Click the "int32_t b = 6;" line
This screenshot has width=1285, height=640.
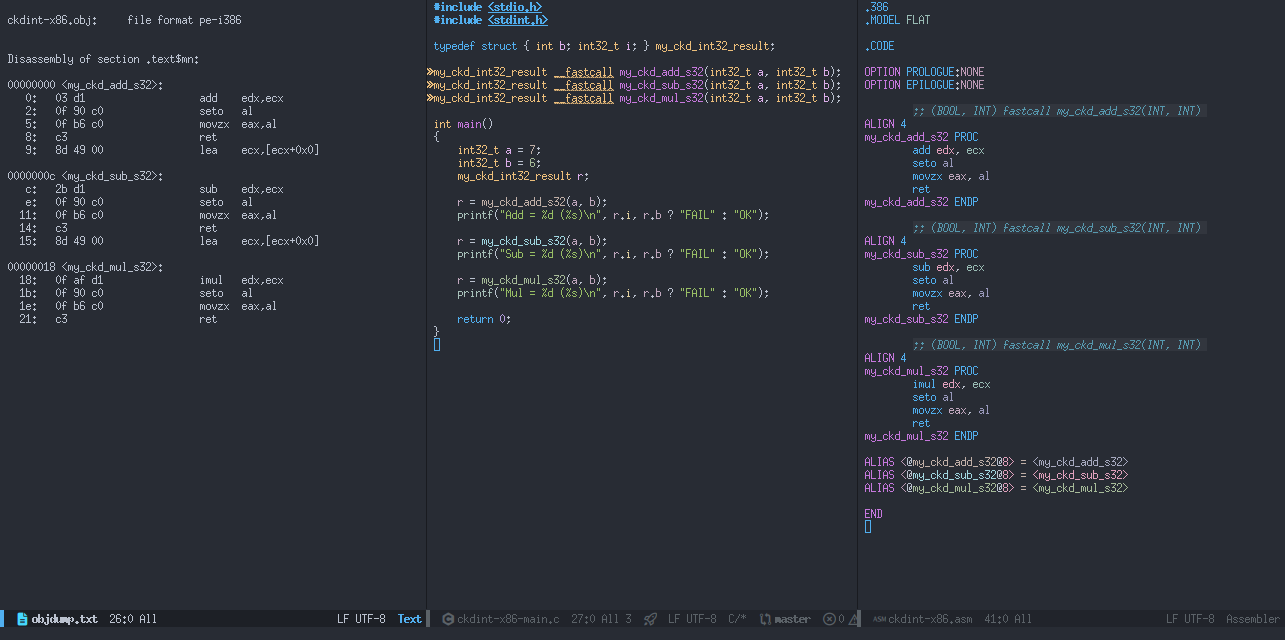pyautogui.click(x=499, y=163)
